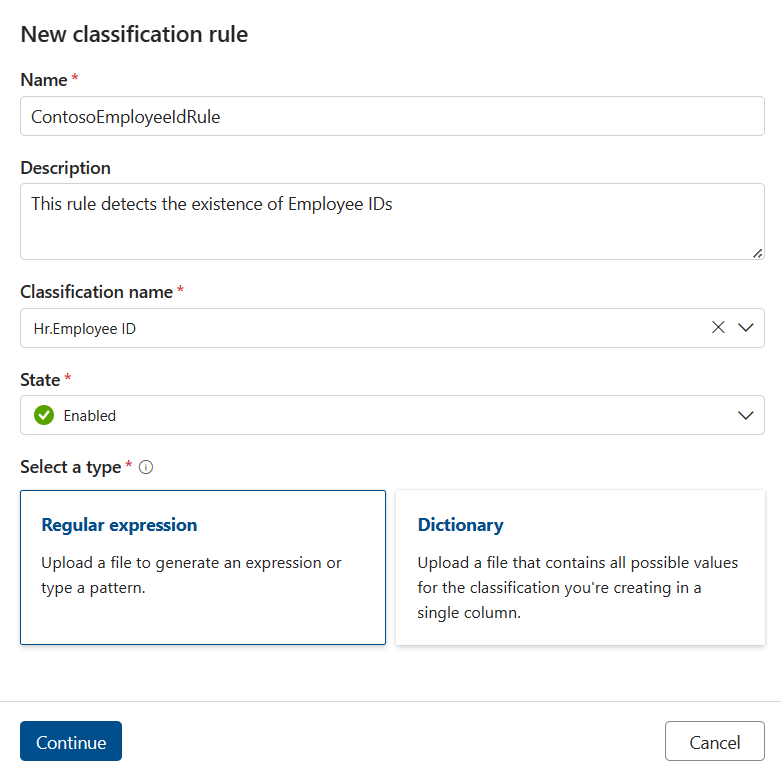
Task: Click the Continue button
Action: click(x=71, y=741)
